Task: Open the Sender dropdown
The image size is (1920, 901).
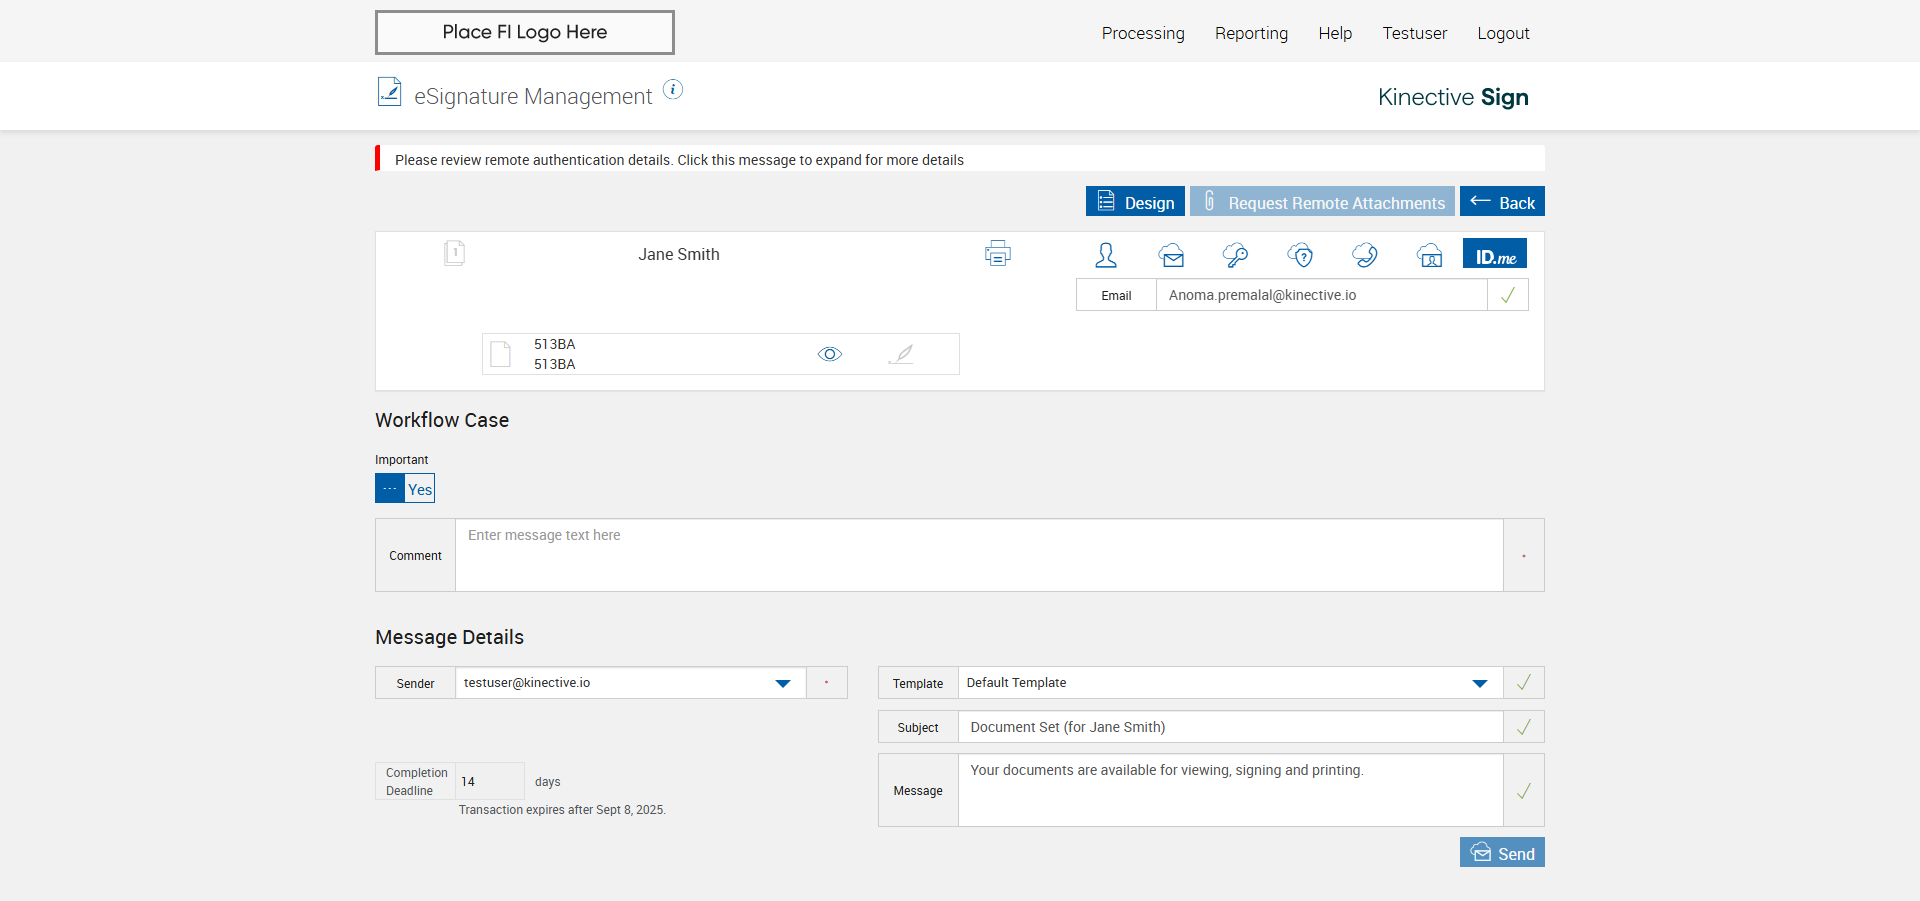Action: click(782, 683)
